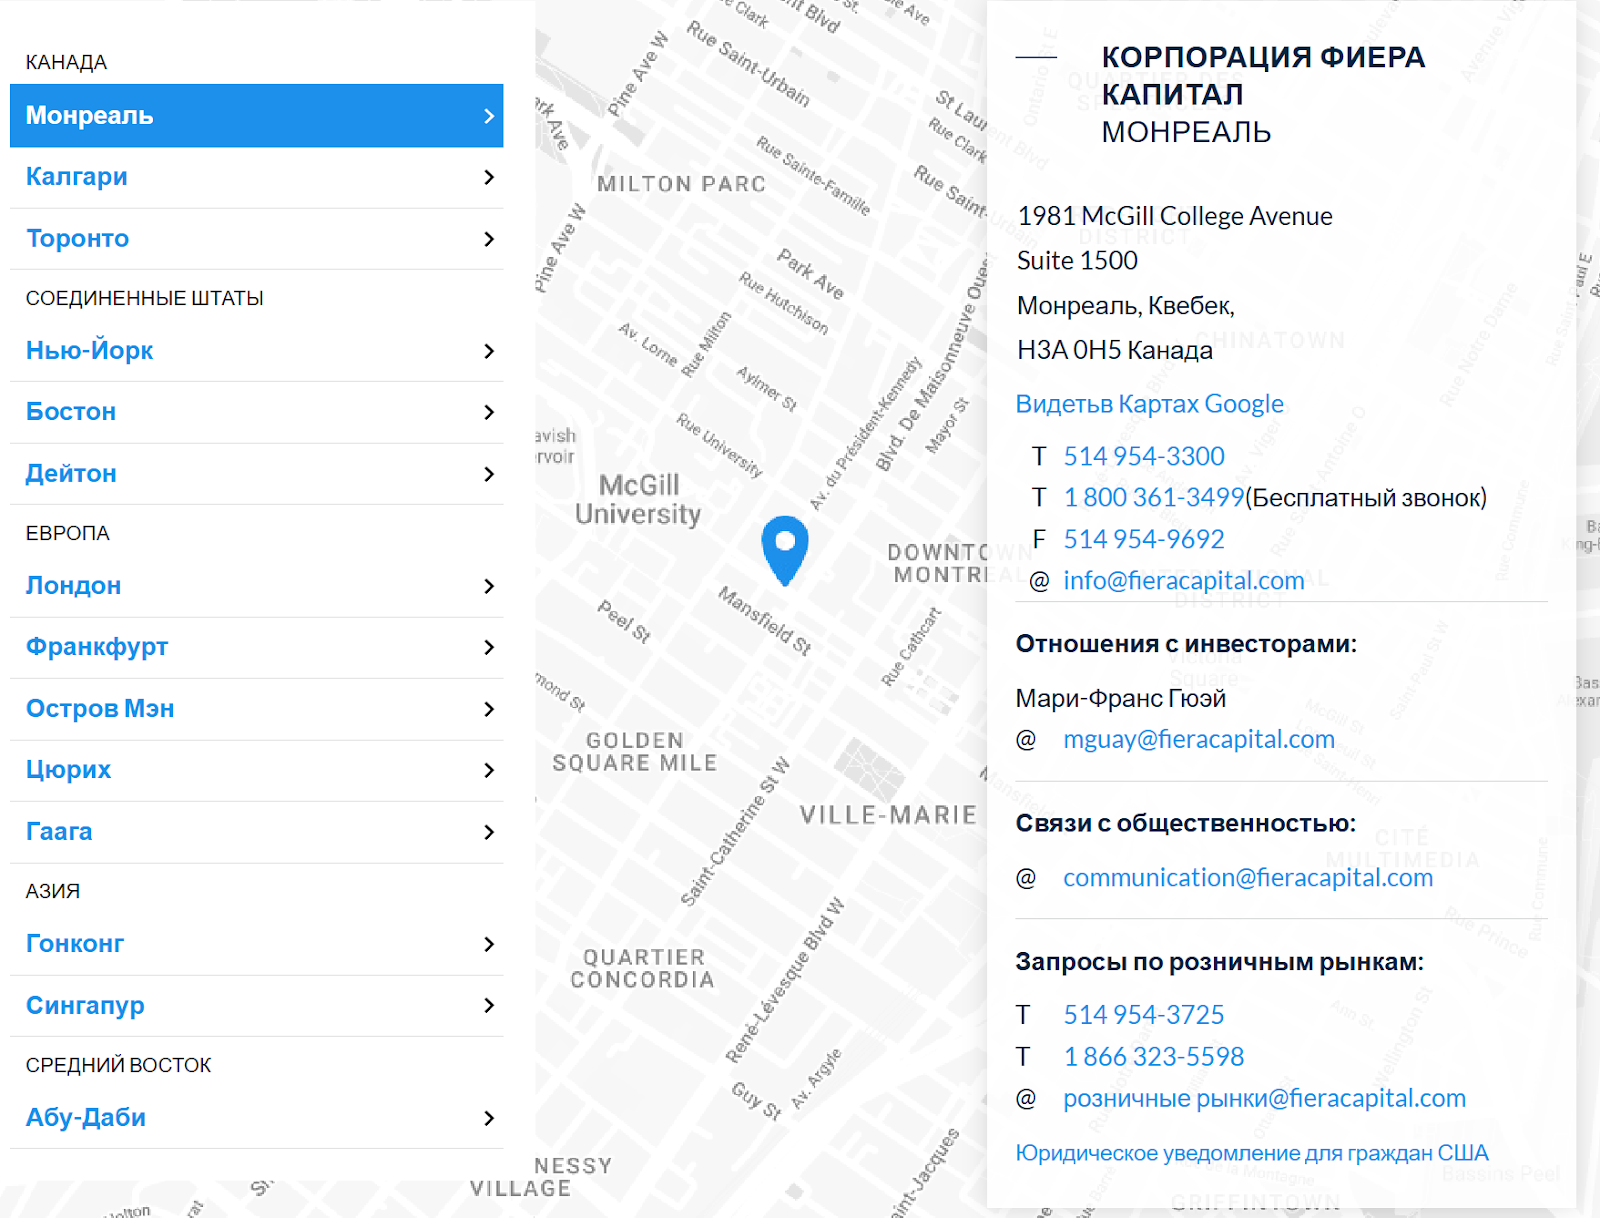
Task: Click the McGill University map label
Action: coord(638,500)
